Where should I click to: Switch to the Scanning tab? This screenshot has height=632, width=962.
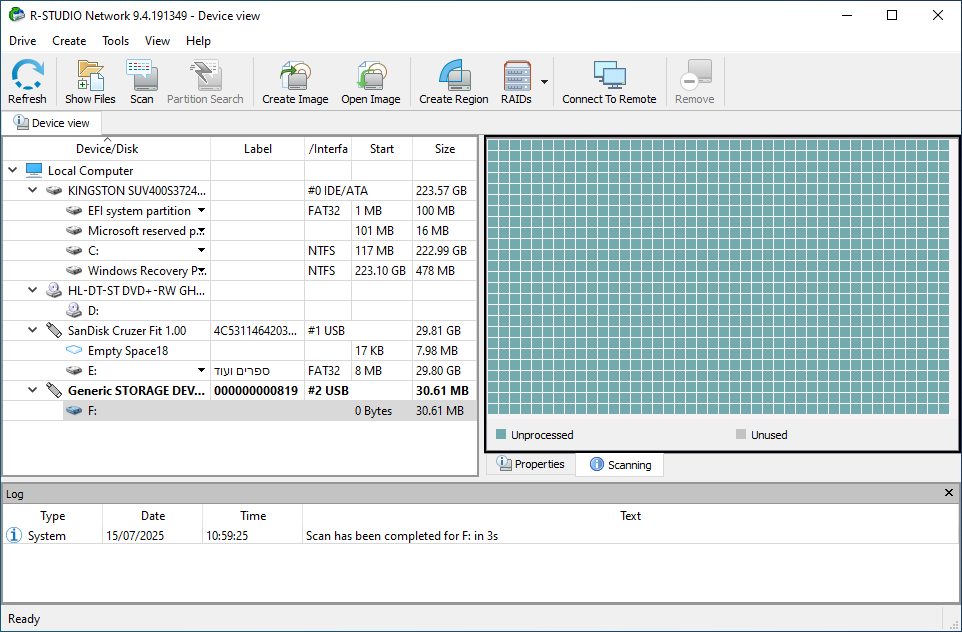(x=620, y=464)
